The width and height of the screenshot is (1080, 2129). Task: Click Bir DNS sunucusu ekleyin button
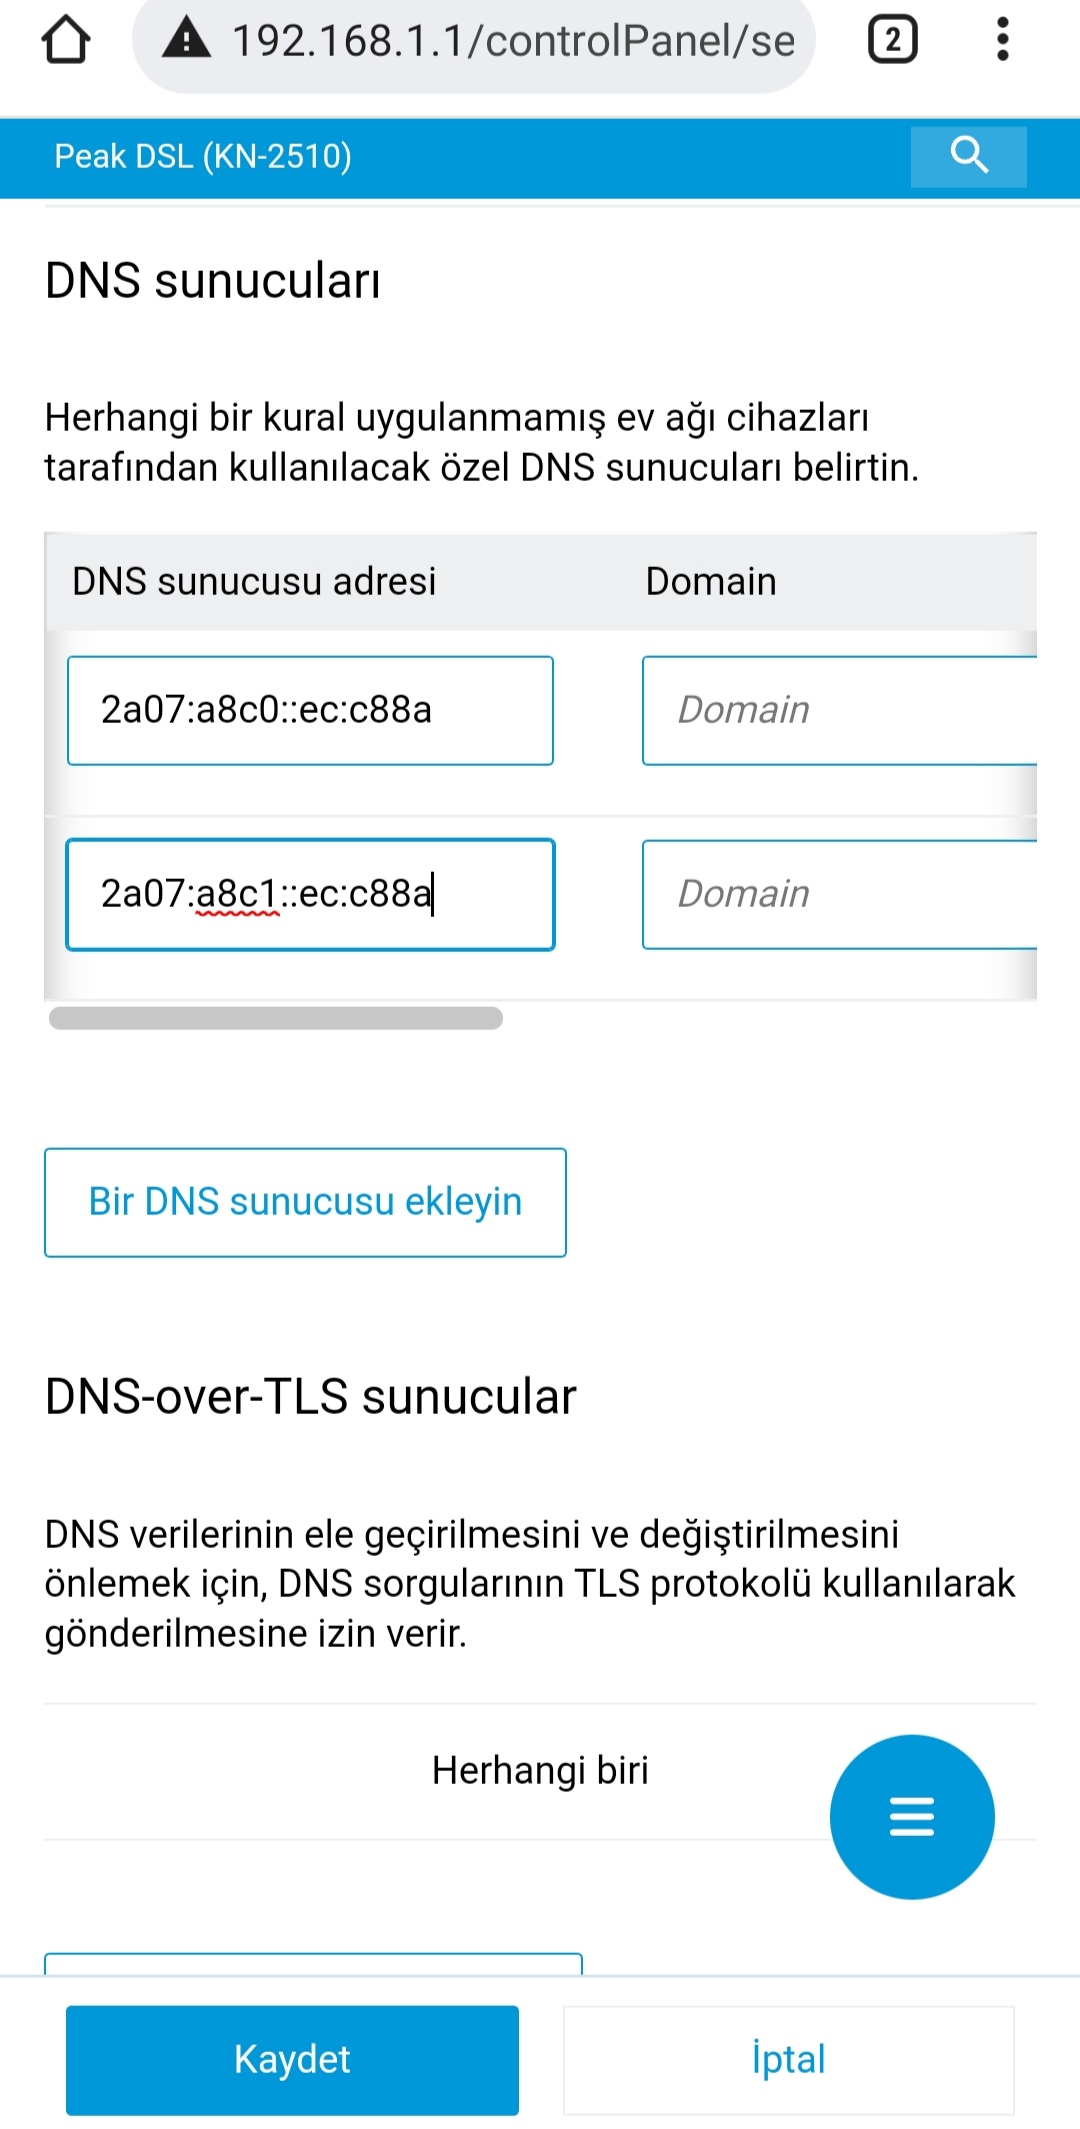305,1202
